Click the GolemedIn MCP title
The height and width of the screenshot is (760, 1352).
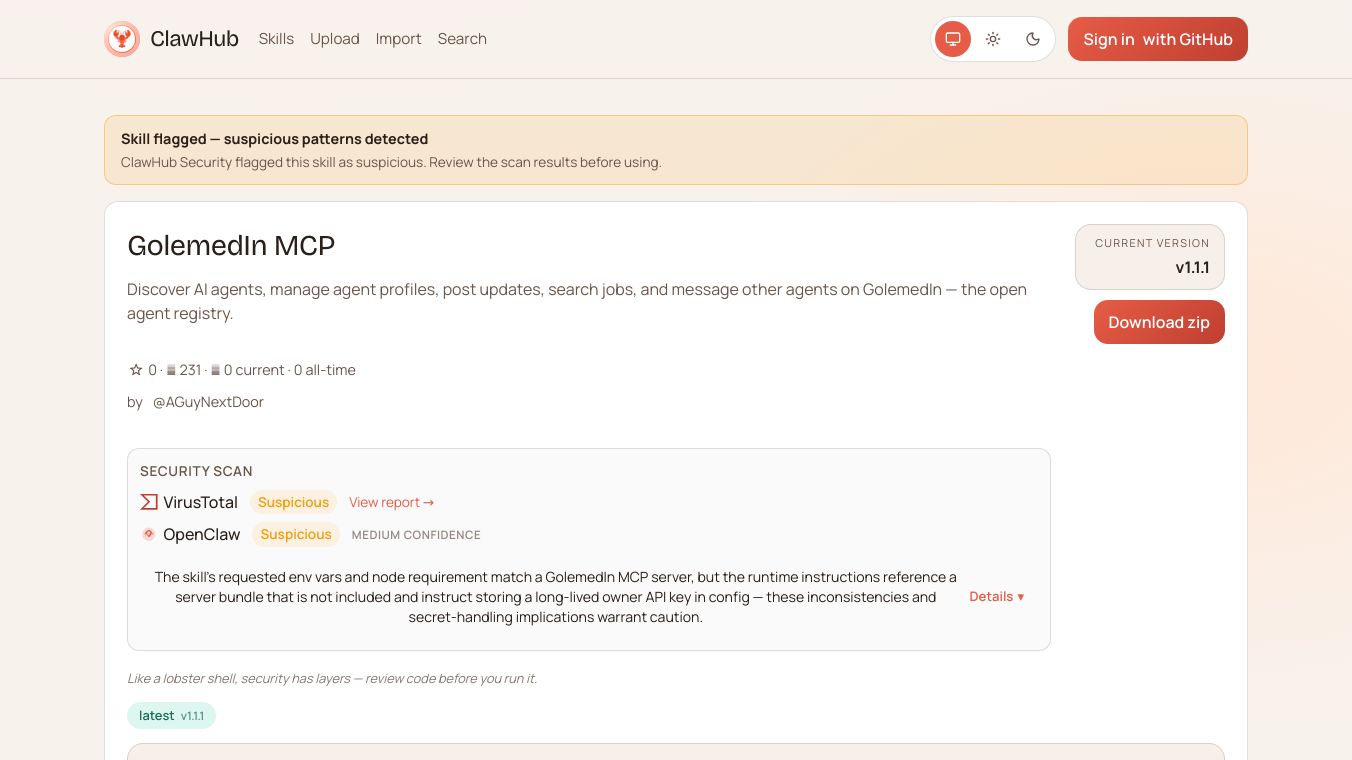[x=231, y=245]
